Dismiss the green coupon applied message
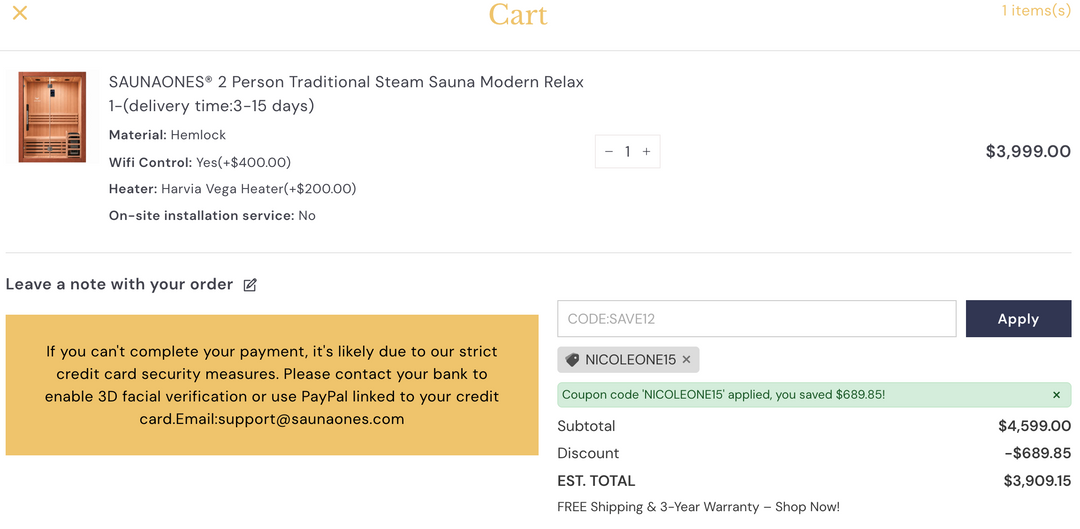Screen dimensions: 1080x529 click(x=1057, y=395)
